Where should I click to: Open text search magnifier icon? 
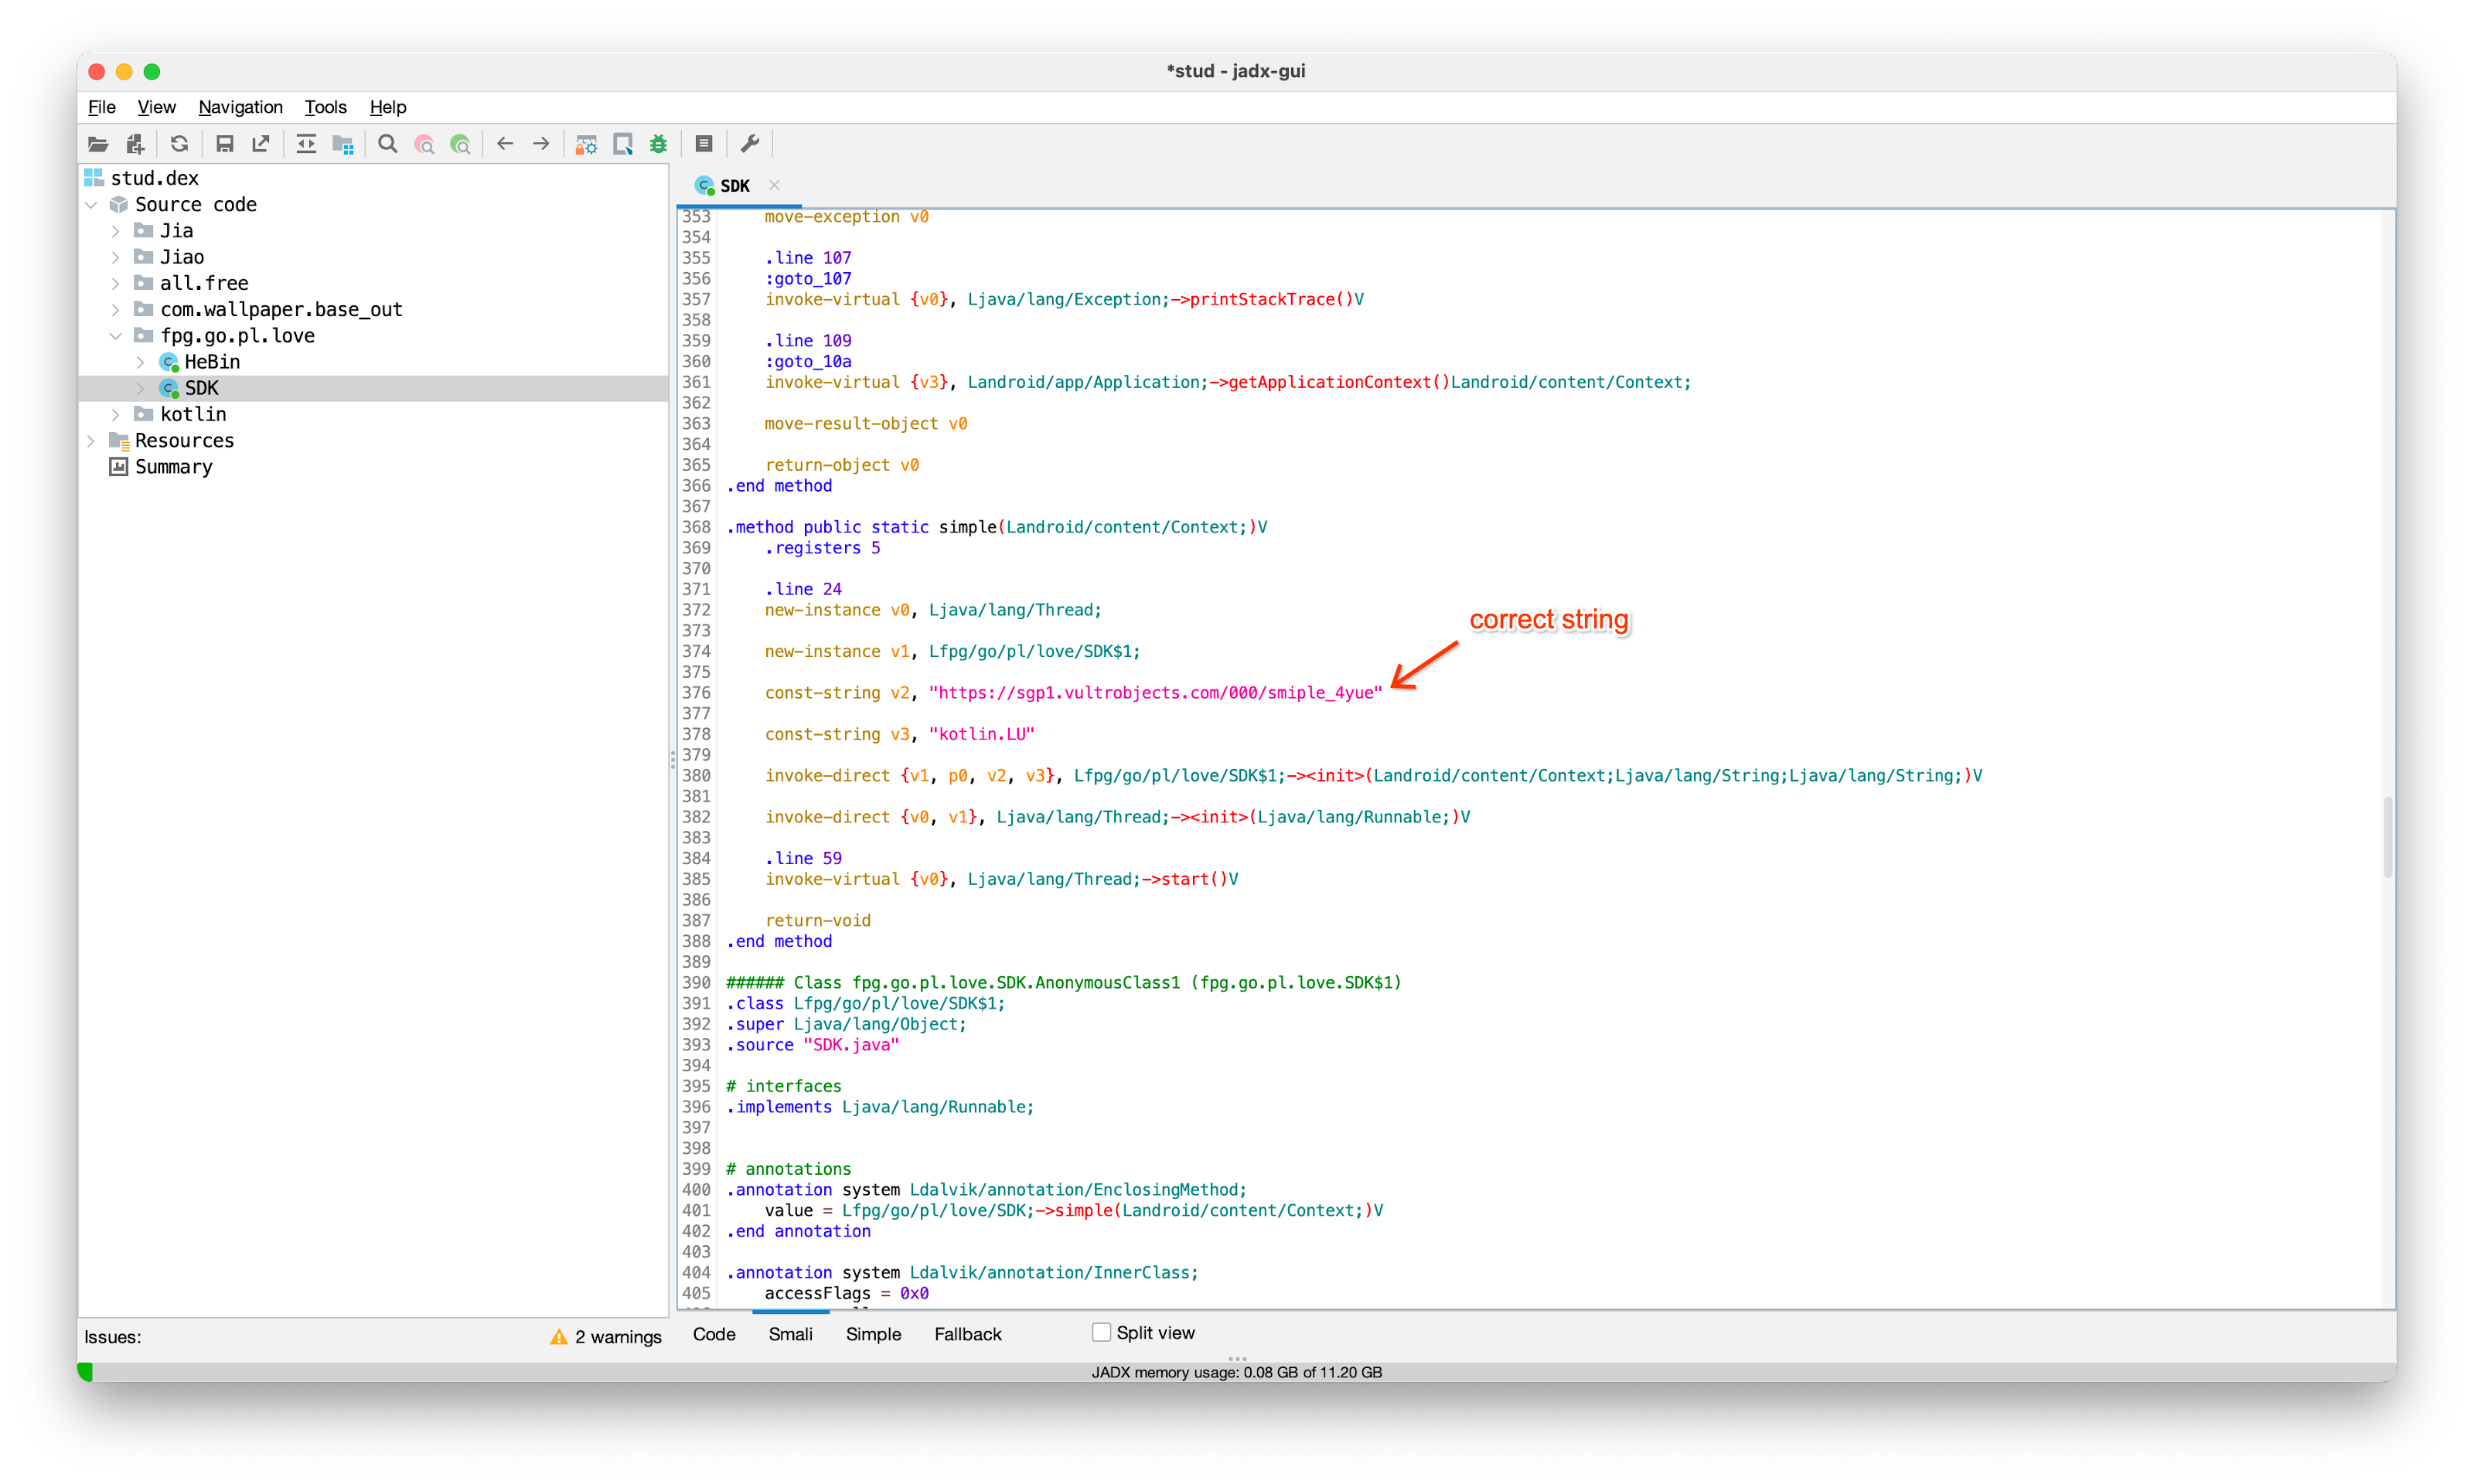click(388, 144)
